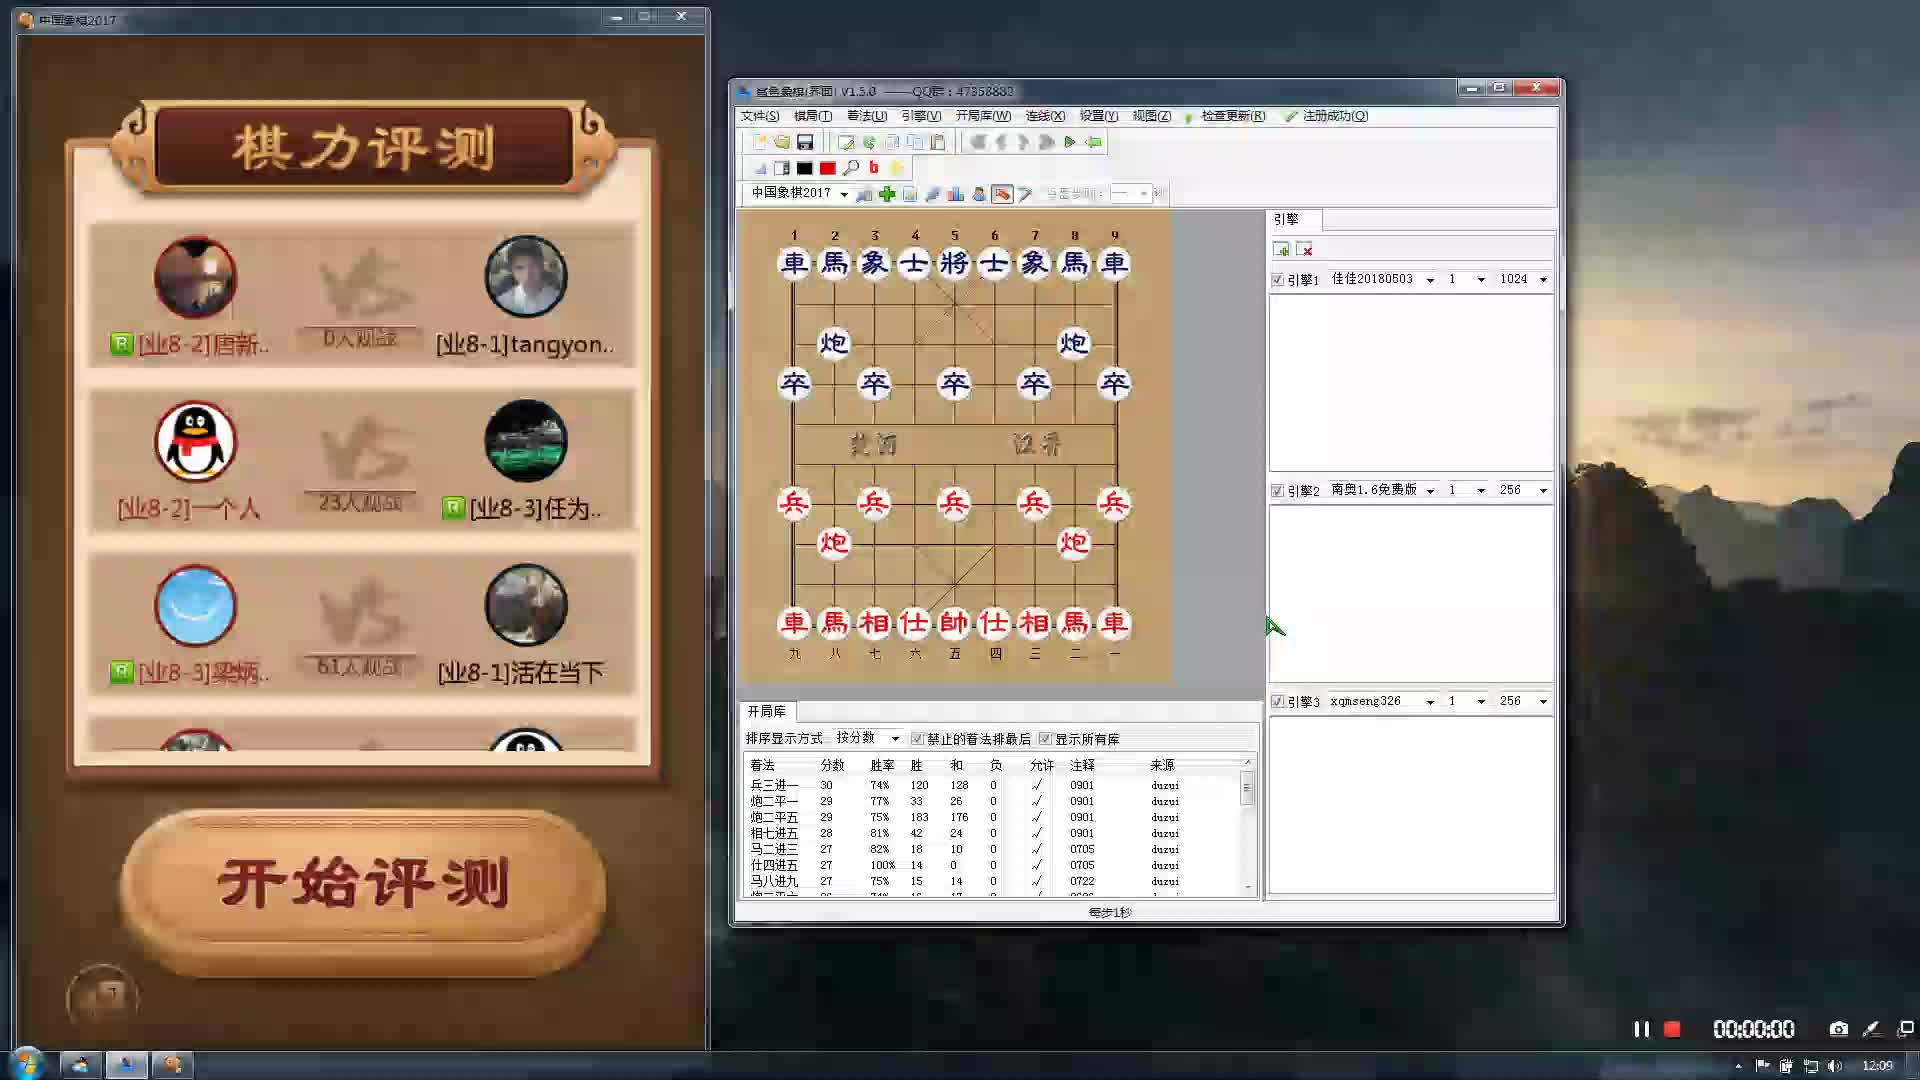Open engine 3 thread count dropdown
Image resolution: width=1920 pixels, height=1080 pixels.
(x=1481, y=702)
